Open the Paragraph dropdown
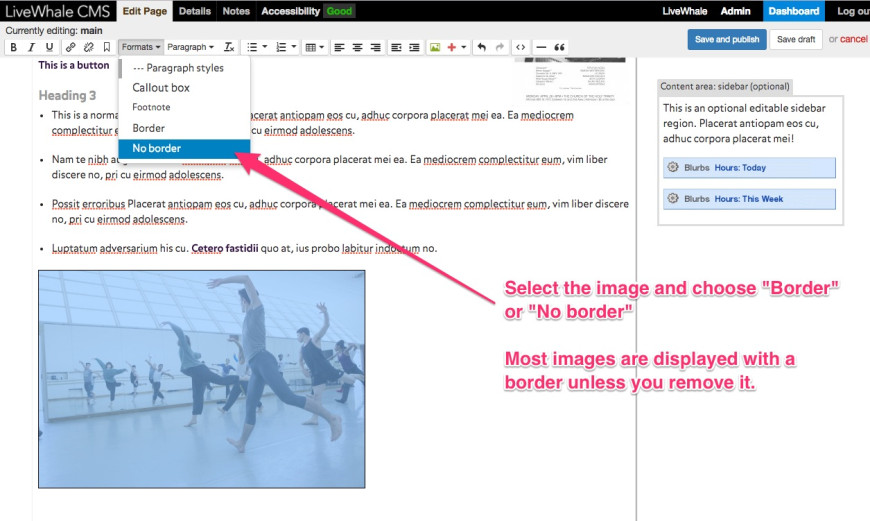The width and height of the screenshot is (870, 521). (190, 47)
